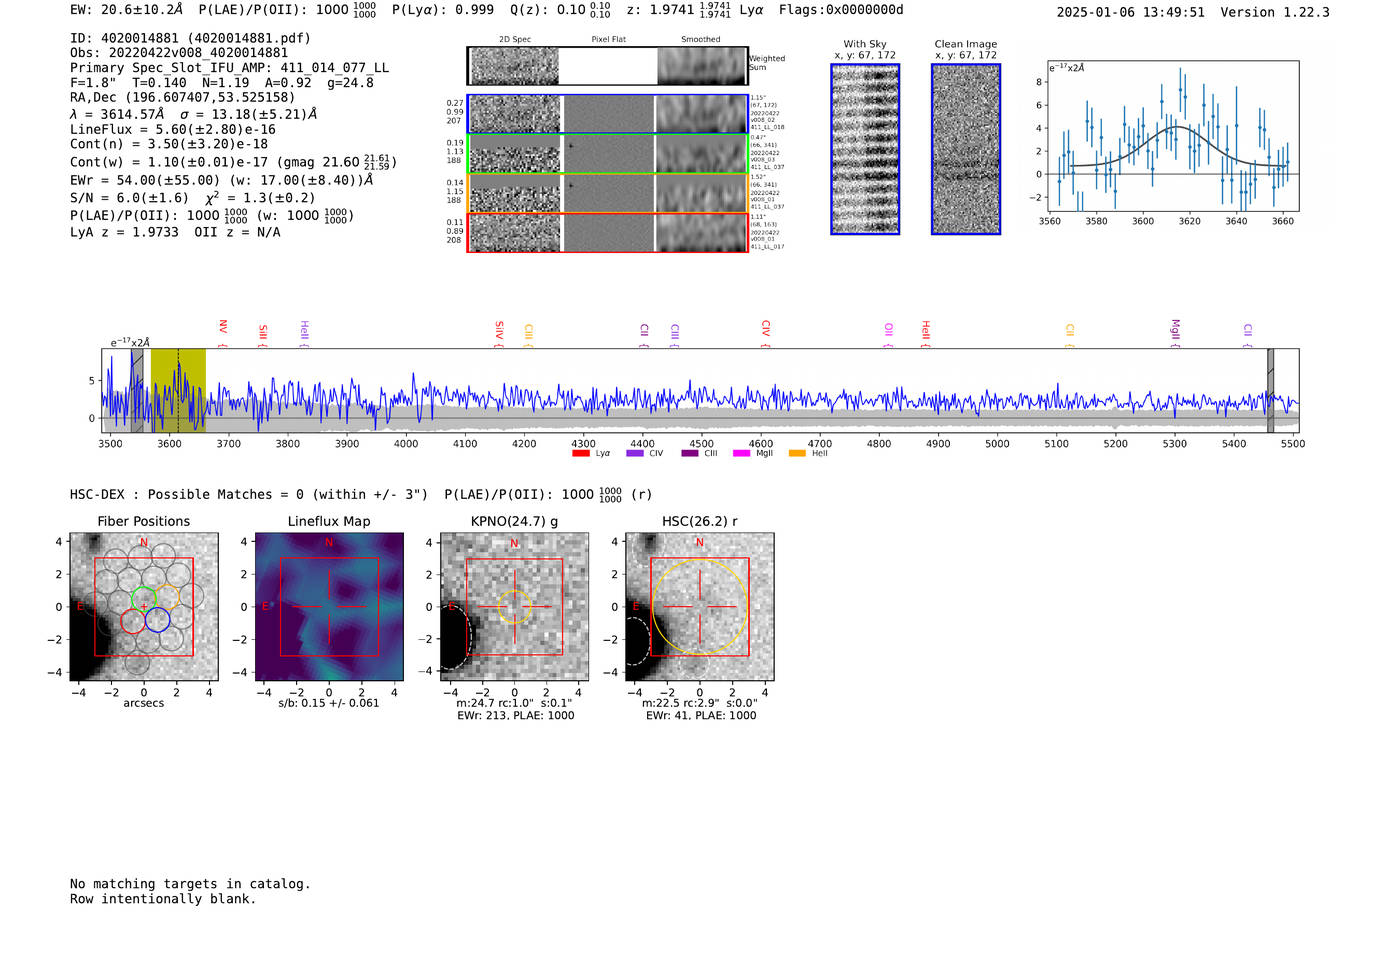Click the 'Smoothed' column header
The width and height of the screenshot is (1400, 953).
[700, 40]
